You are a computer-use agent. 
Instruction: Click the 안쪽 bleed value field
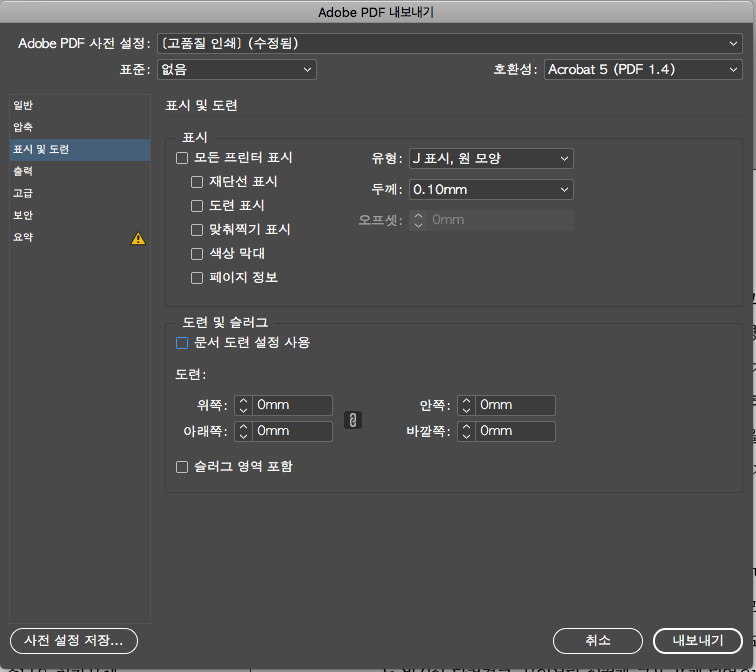coord(515,405)
